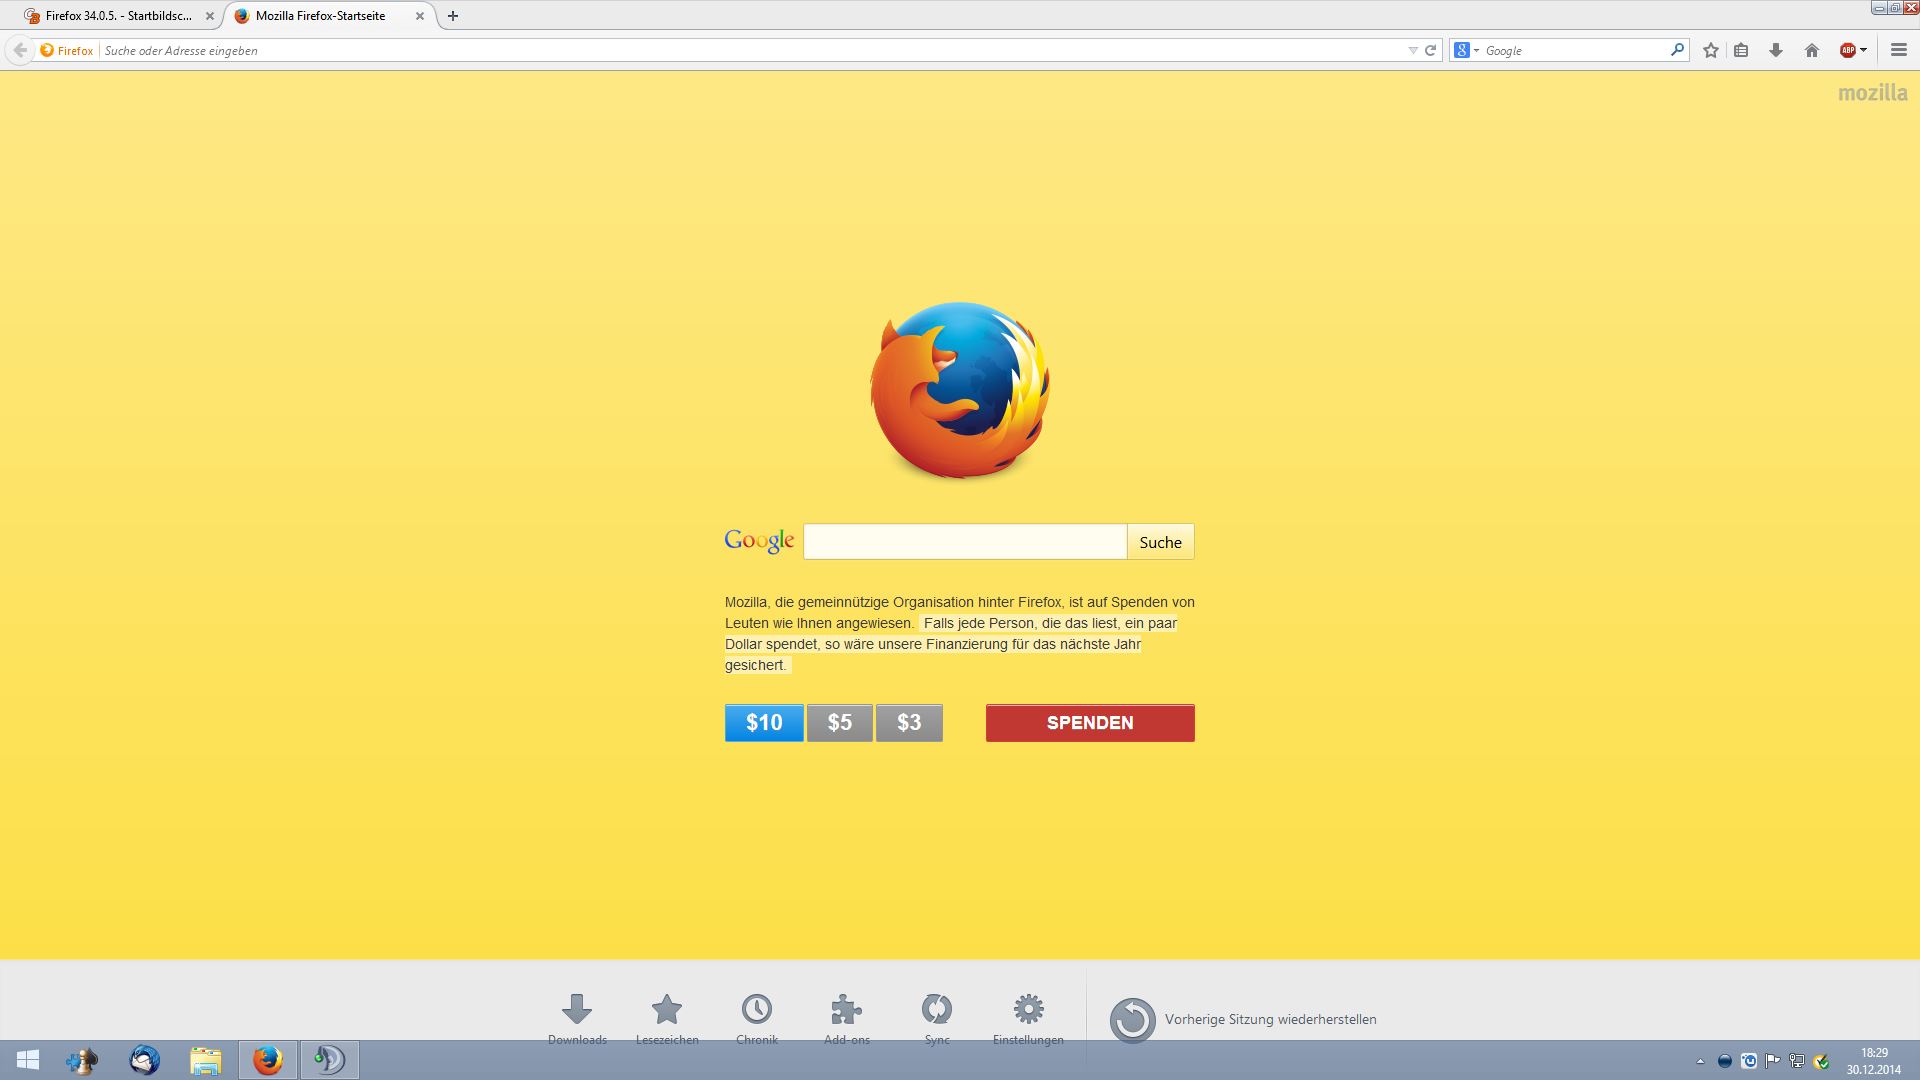1920x1080 pixels.
Task: Select the $10 donation amount
Action: (x=764, y=723)
